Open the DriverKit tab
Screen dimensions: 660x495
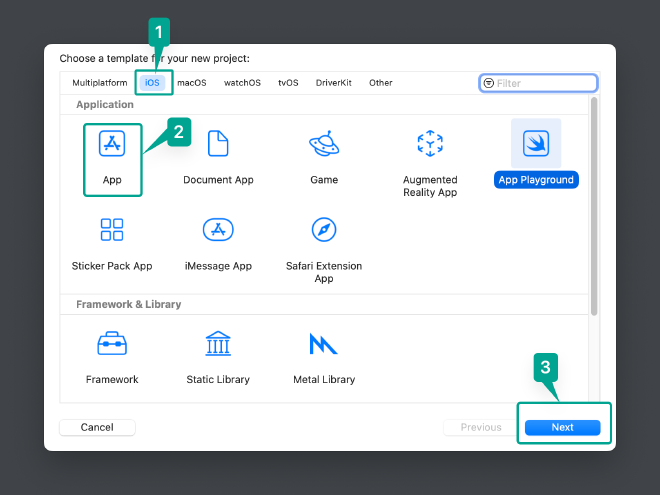(x=334, y=83)
